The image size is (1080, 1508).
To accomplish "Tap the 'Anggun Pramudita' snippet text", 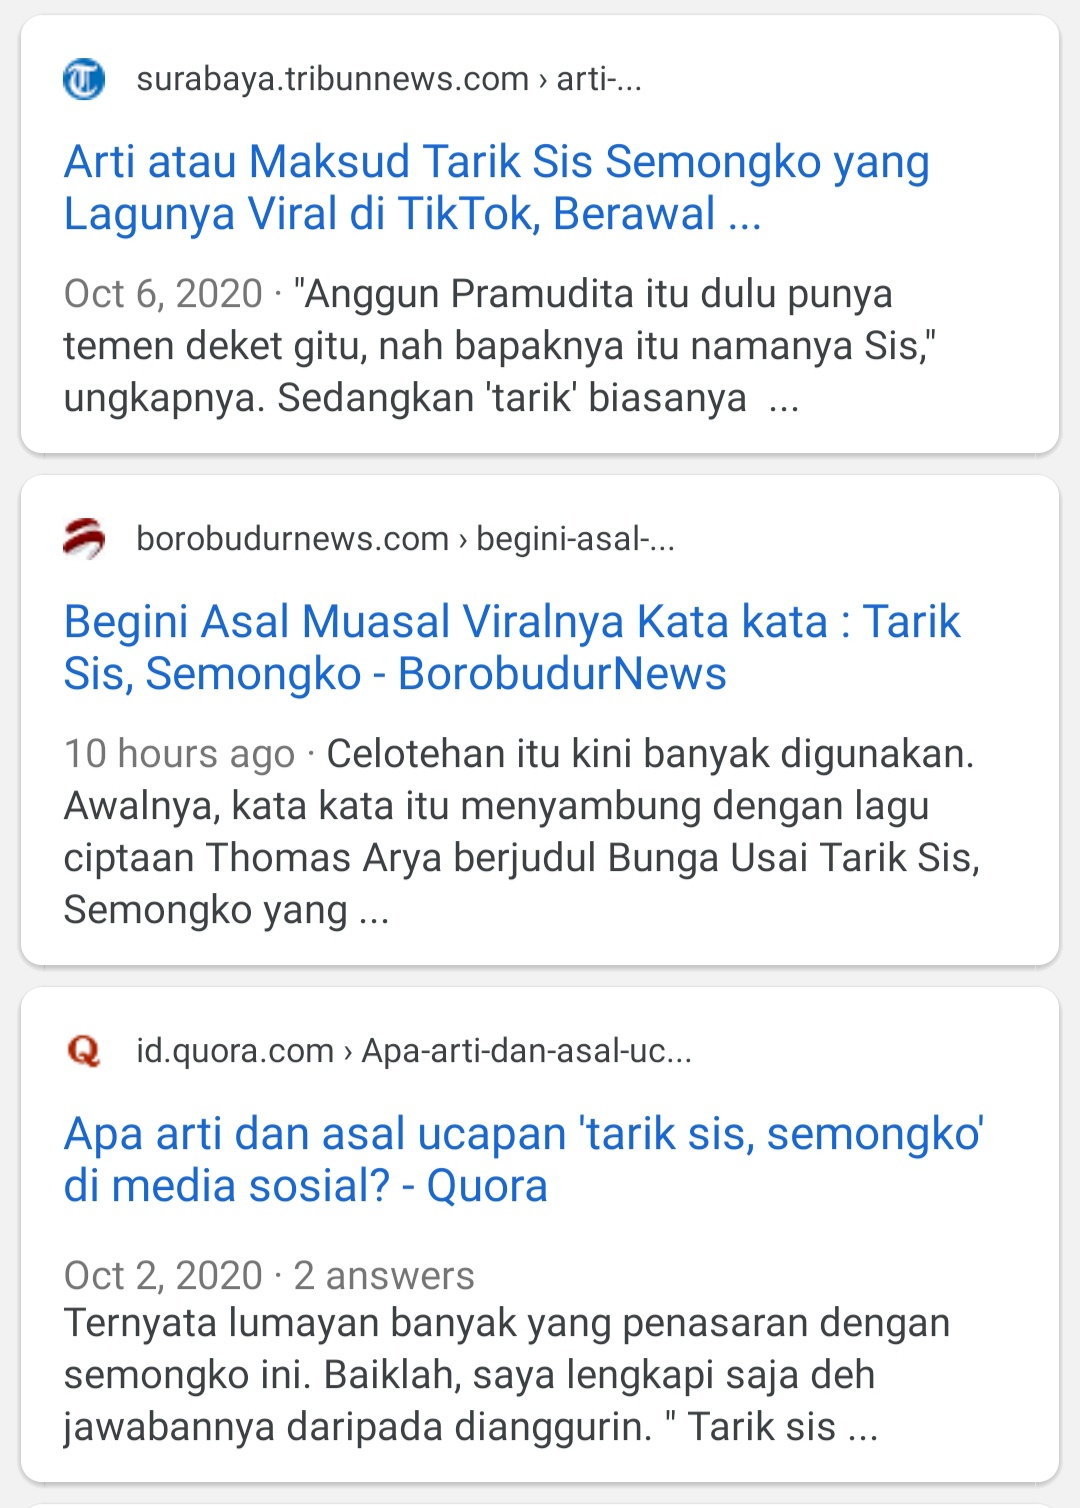I will pyautogui.click(x=500, y=346).
